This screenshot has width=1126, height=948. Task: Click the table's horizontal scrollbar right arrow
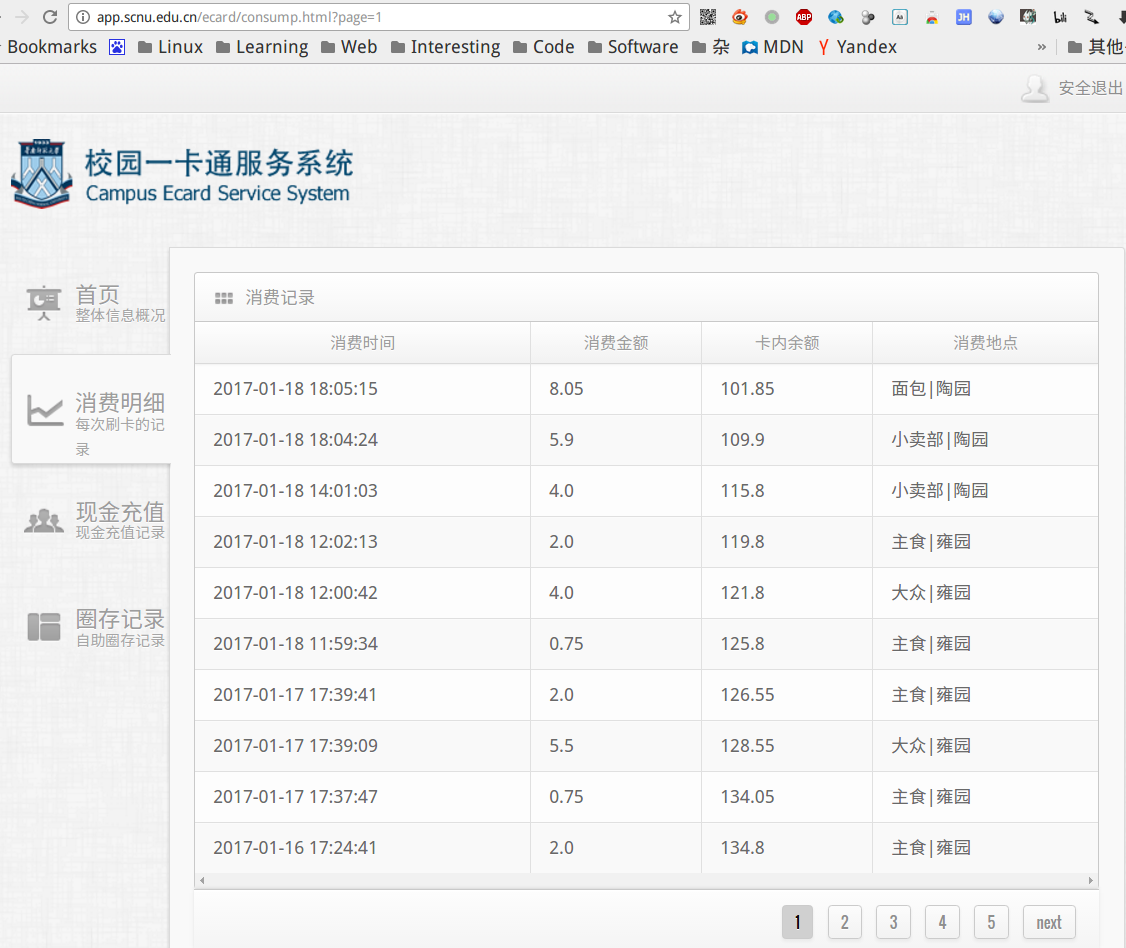(1091, 881)
